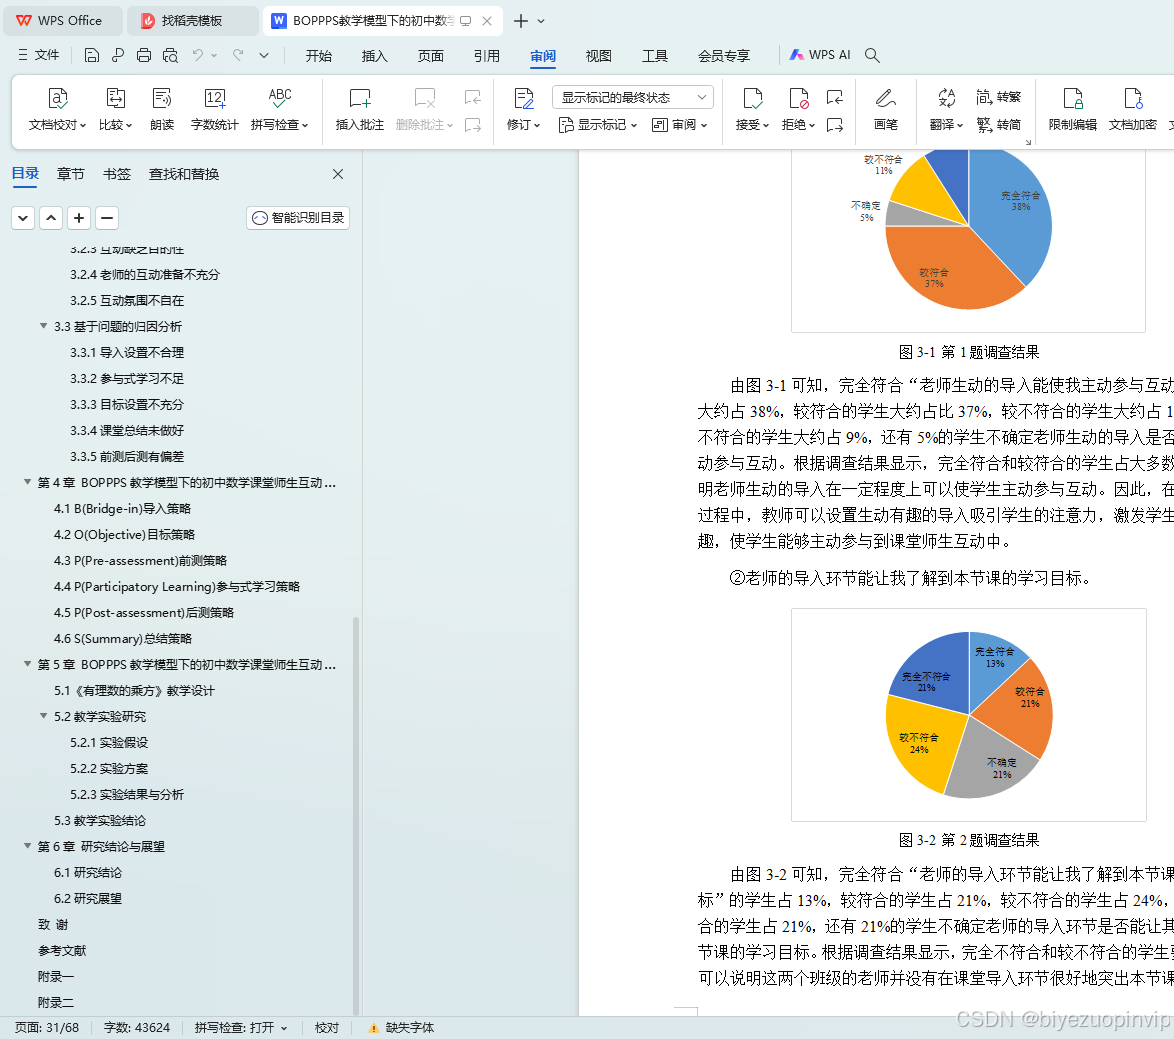Convert text with 转简 button
The height and width of the screenshot is (1039, 1174).
[999, 125]
